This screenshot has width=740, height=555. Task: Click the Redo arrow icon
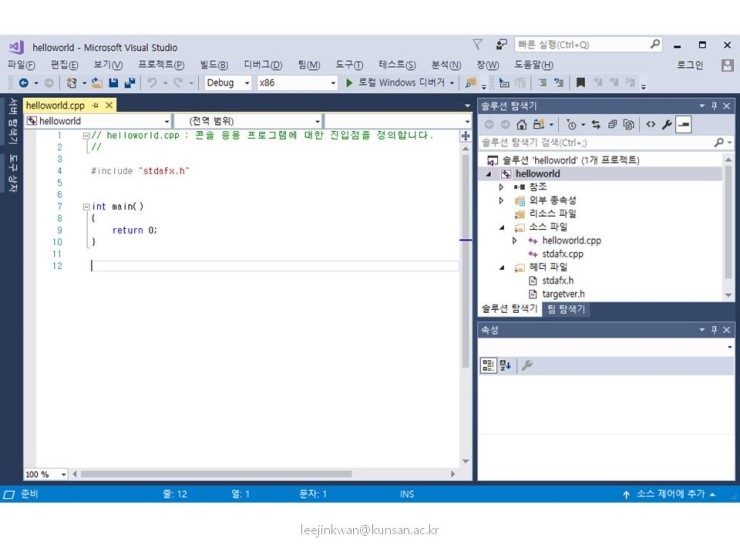[178, 83]
